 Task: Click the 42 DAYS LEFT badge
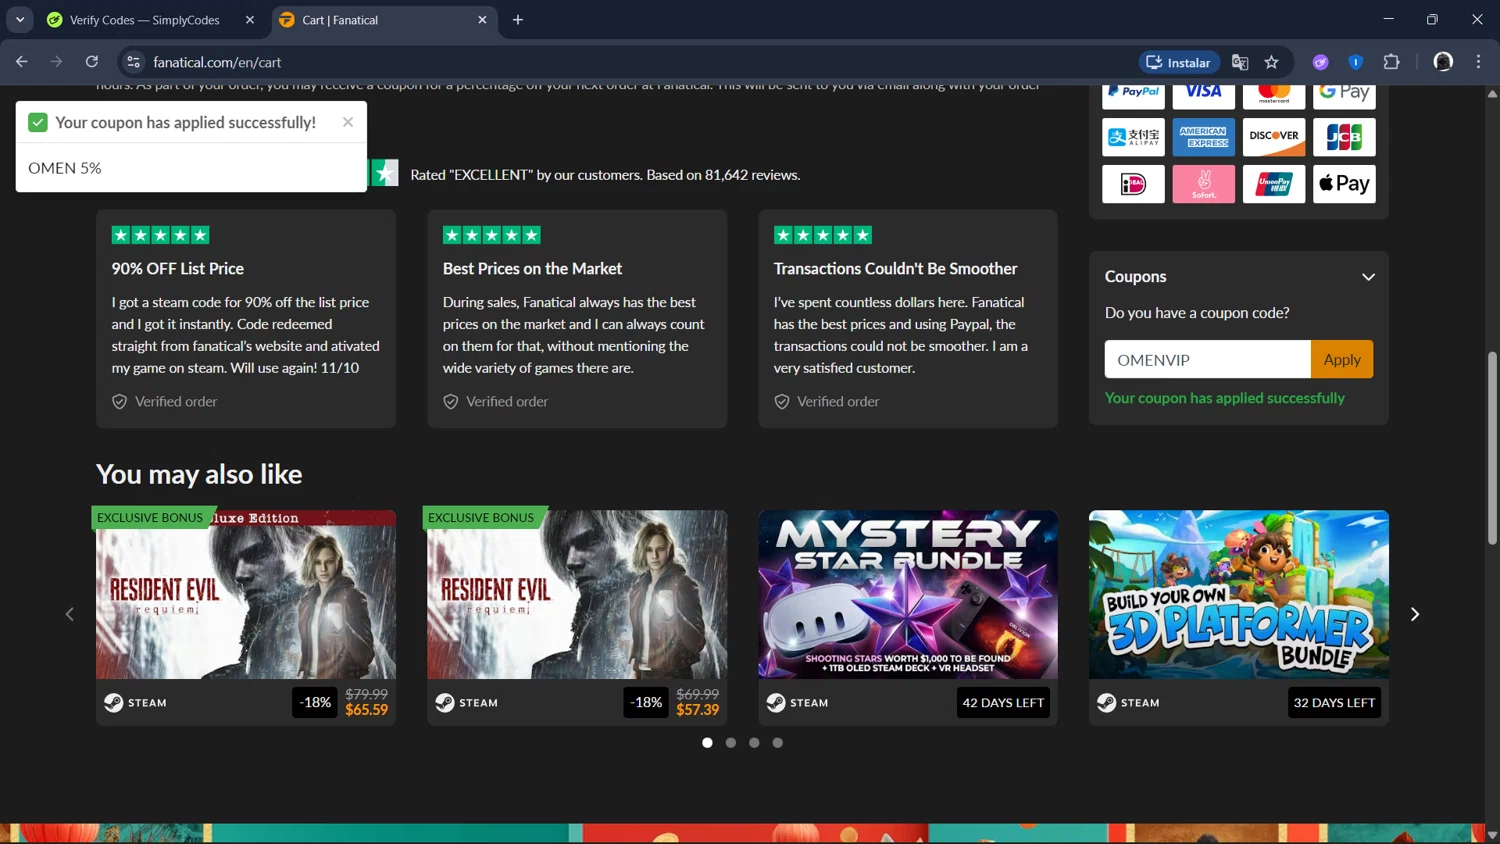[1003, 702]
